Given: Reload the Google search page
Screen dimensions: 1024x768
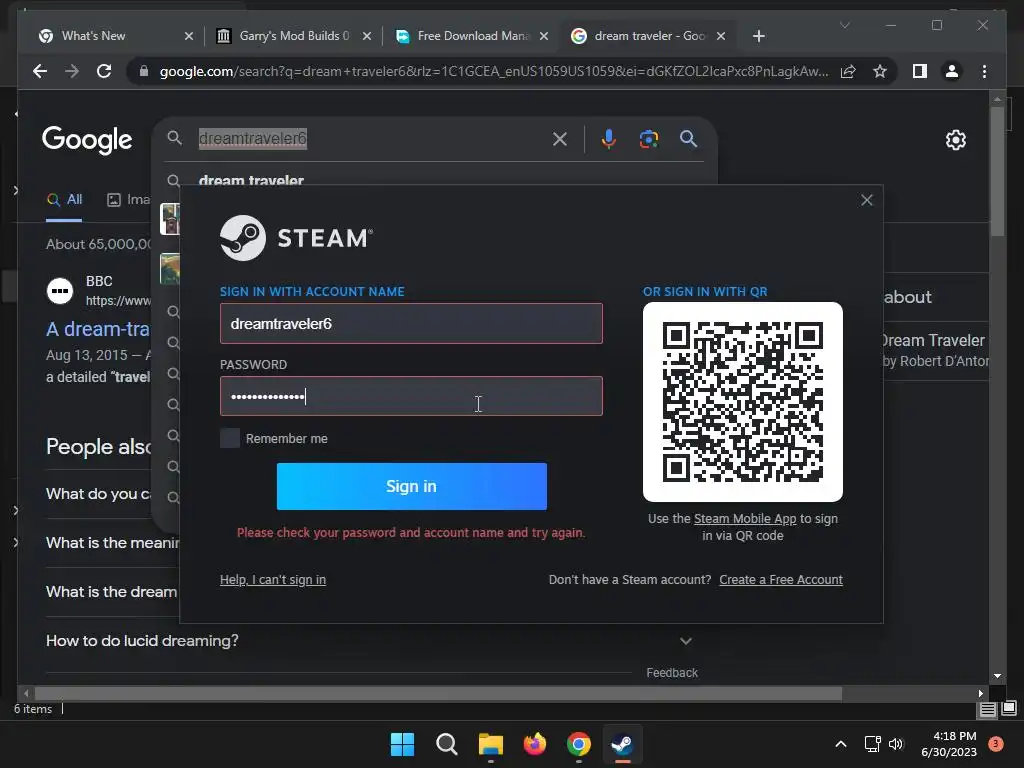Looking at the screenshot, I should tap(104, 71).
